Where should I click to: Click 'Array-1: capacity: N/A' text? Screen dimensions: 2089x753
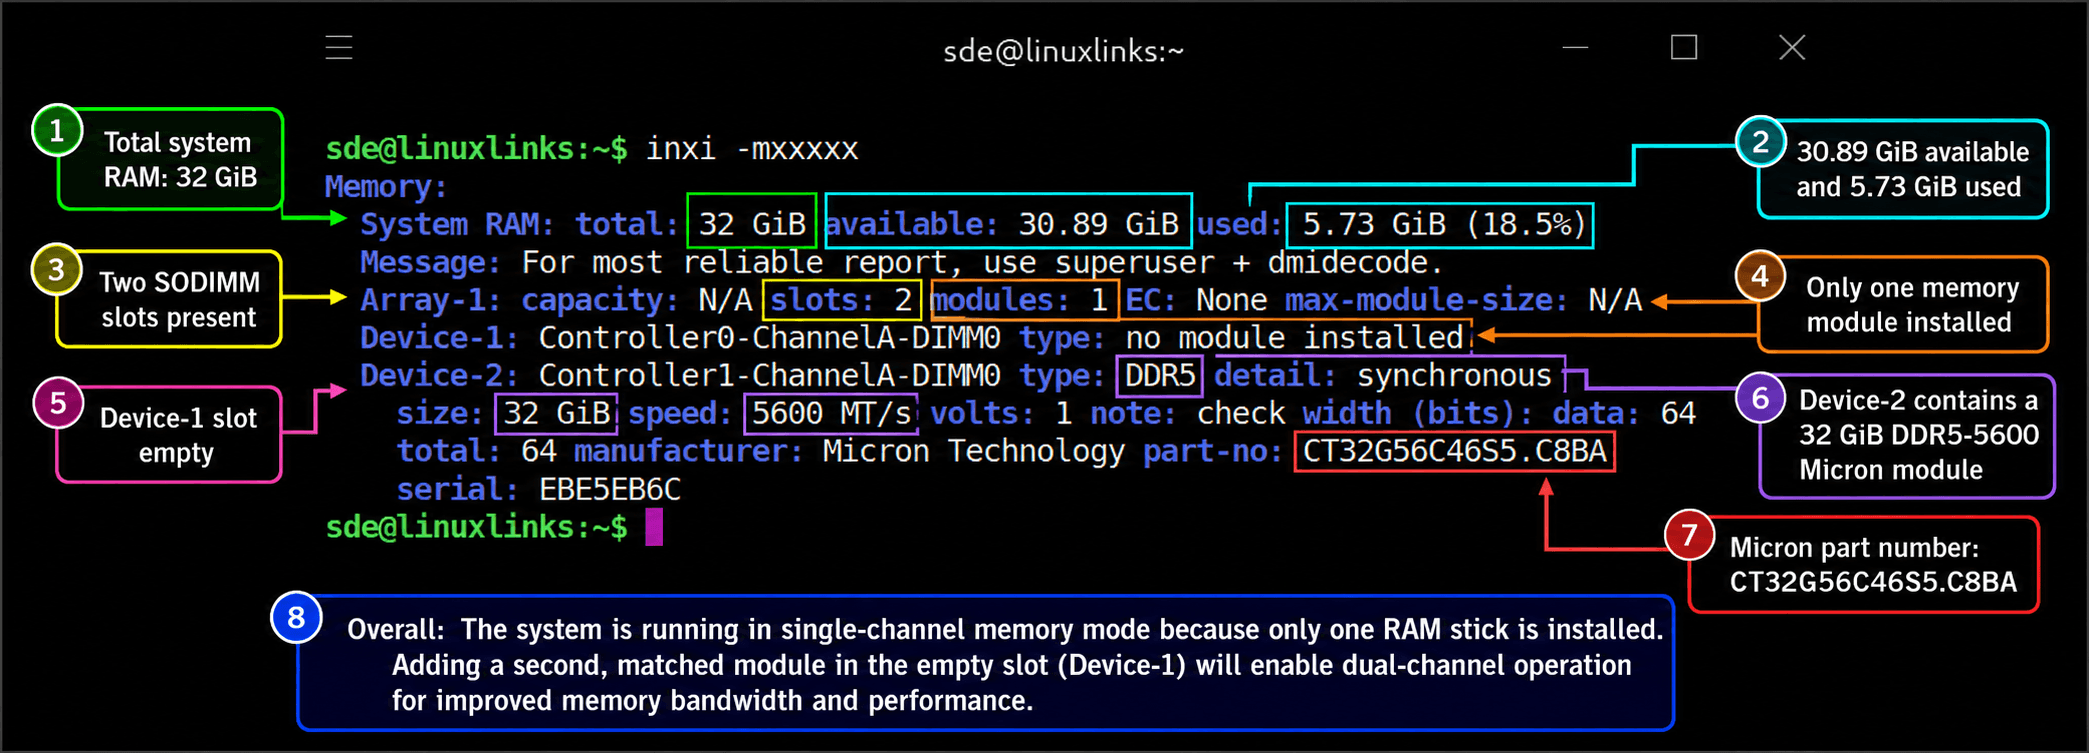pos(556,301)
